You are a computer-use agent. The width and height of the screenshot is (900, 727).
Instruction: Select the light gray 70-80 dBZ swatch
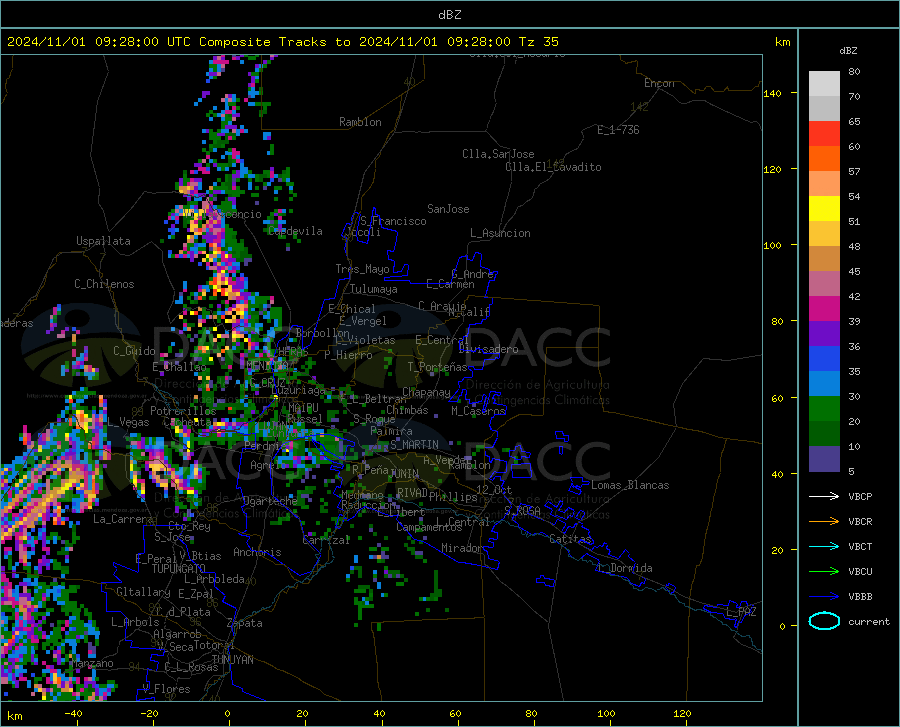(x=824, y=84)
